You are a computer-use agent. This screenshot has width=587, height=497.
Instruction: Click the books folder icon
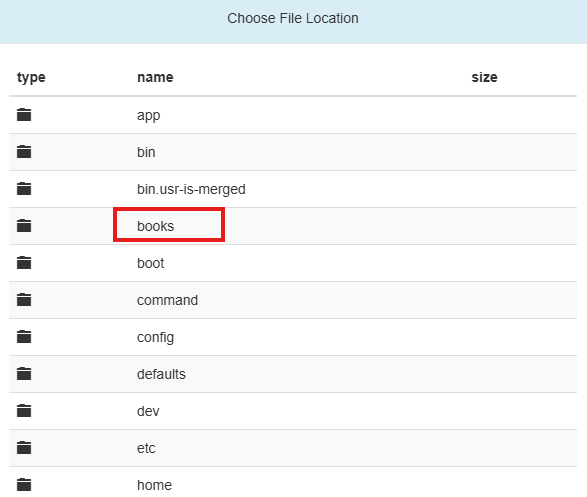[24, 226]
